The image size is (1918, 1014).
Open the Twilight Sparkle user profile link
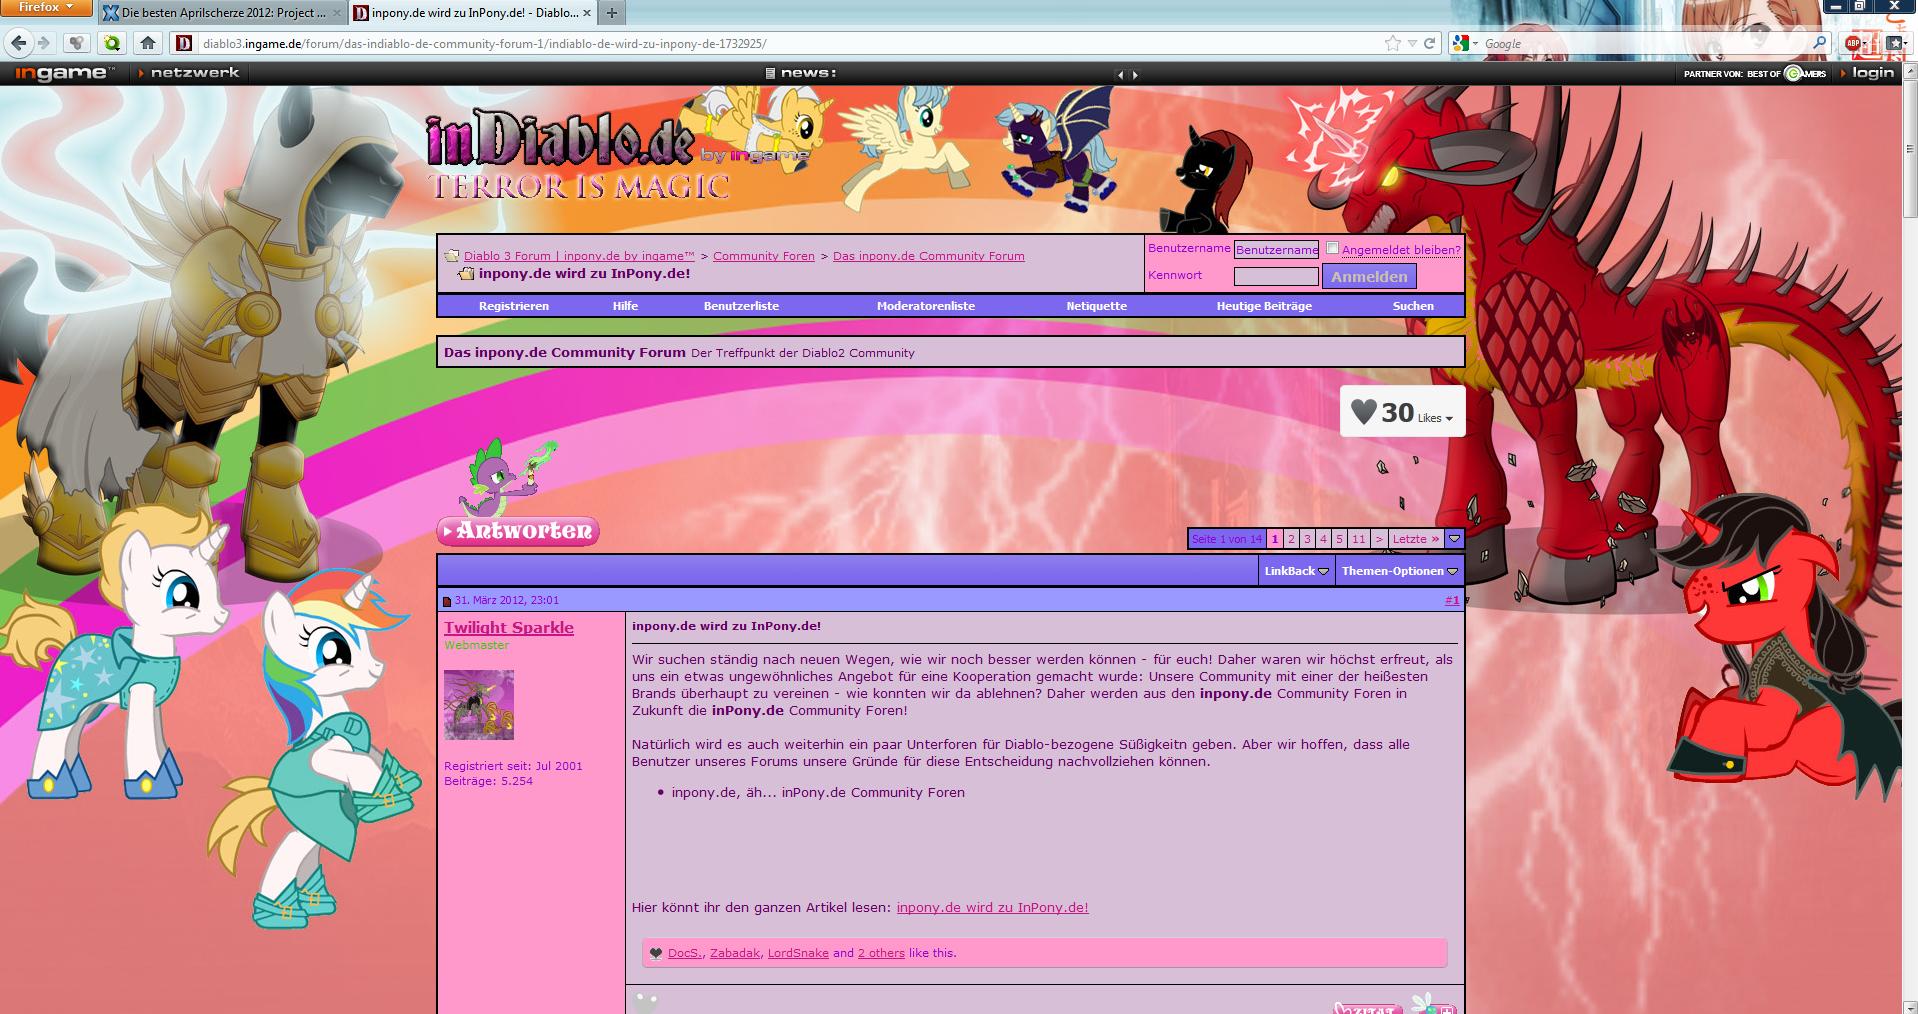509,628
